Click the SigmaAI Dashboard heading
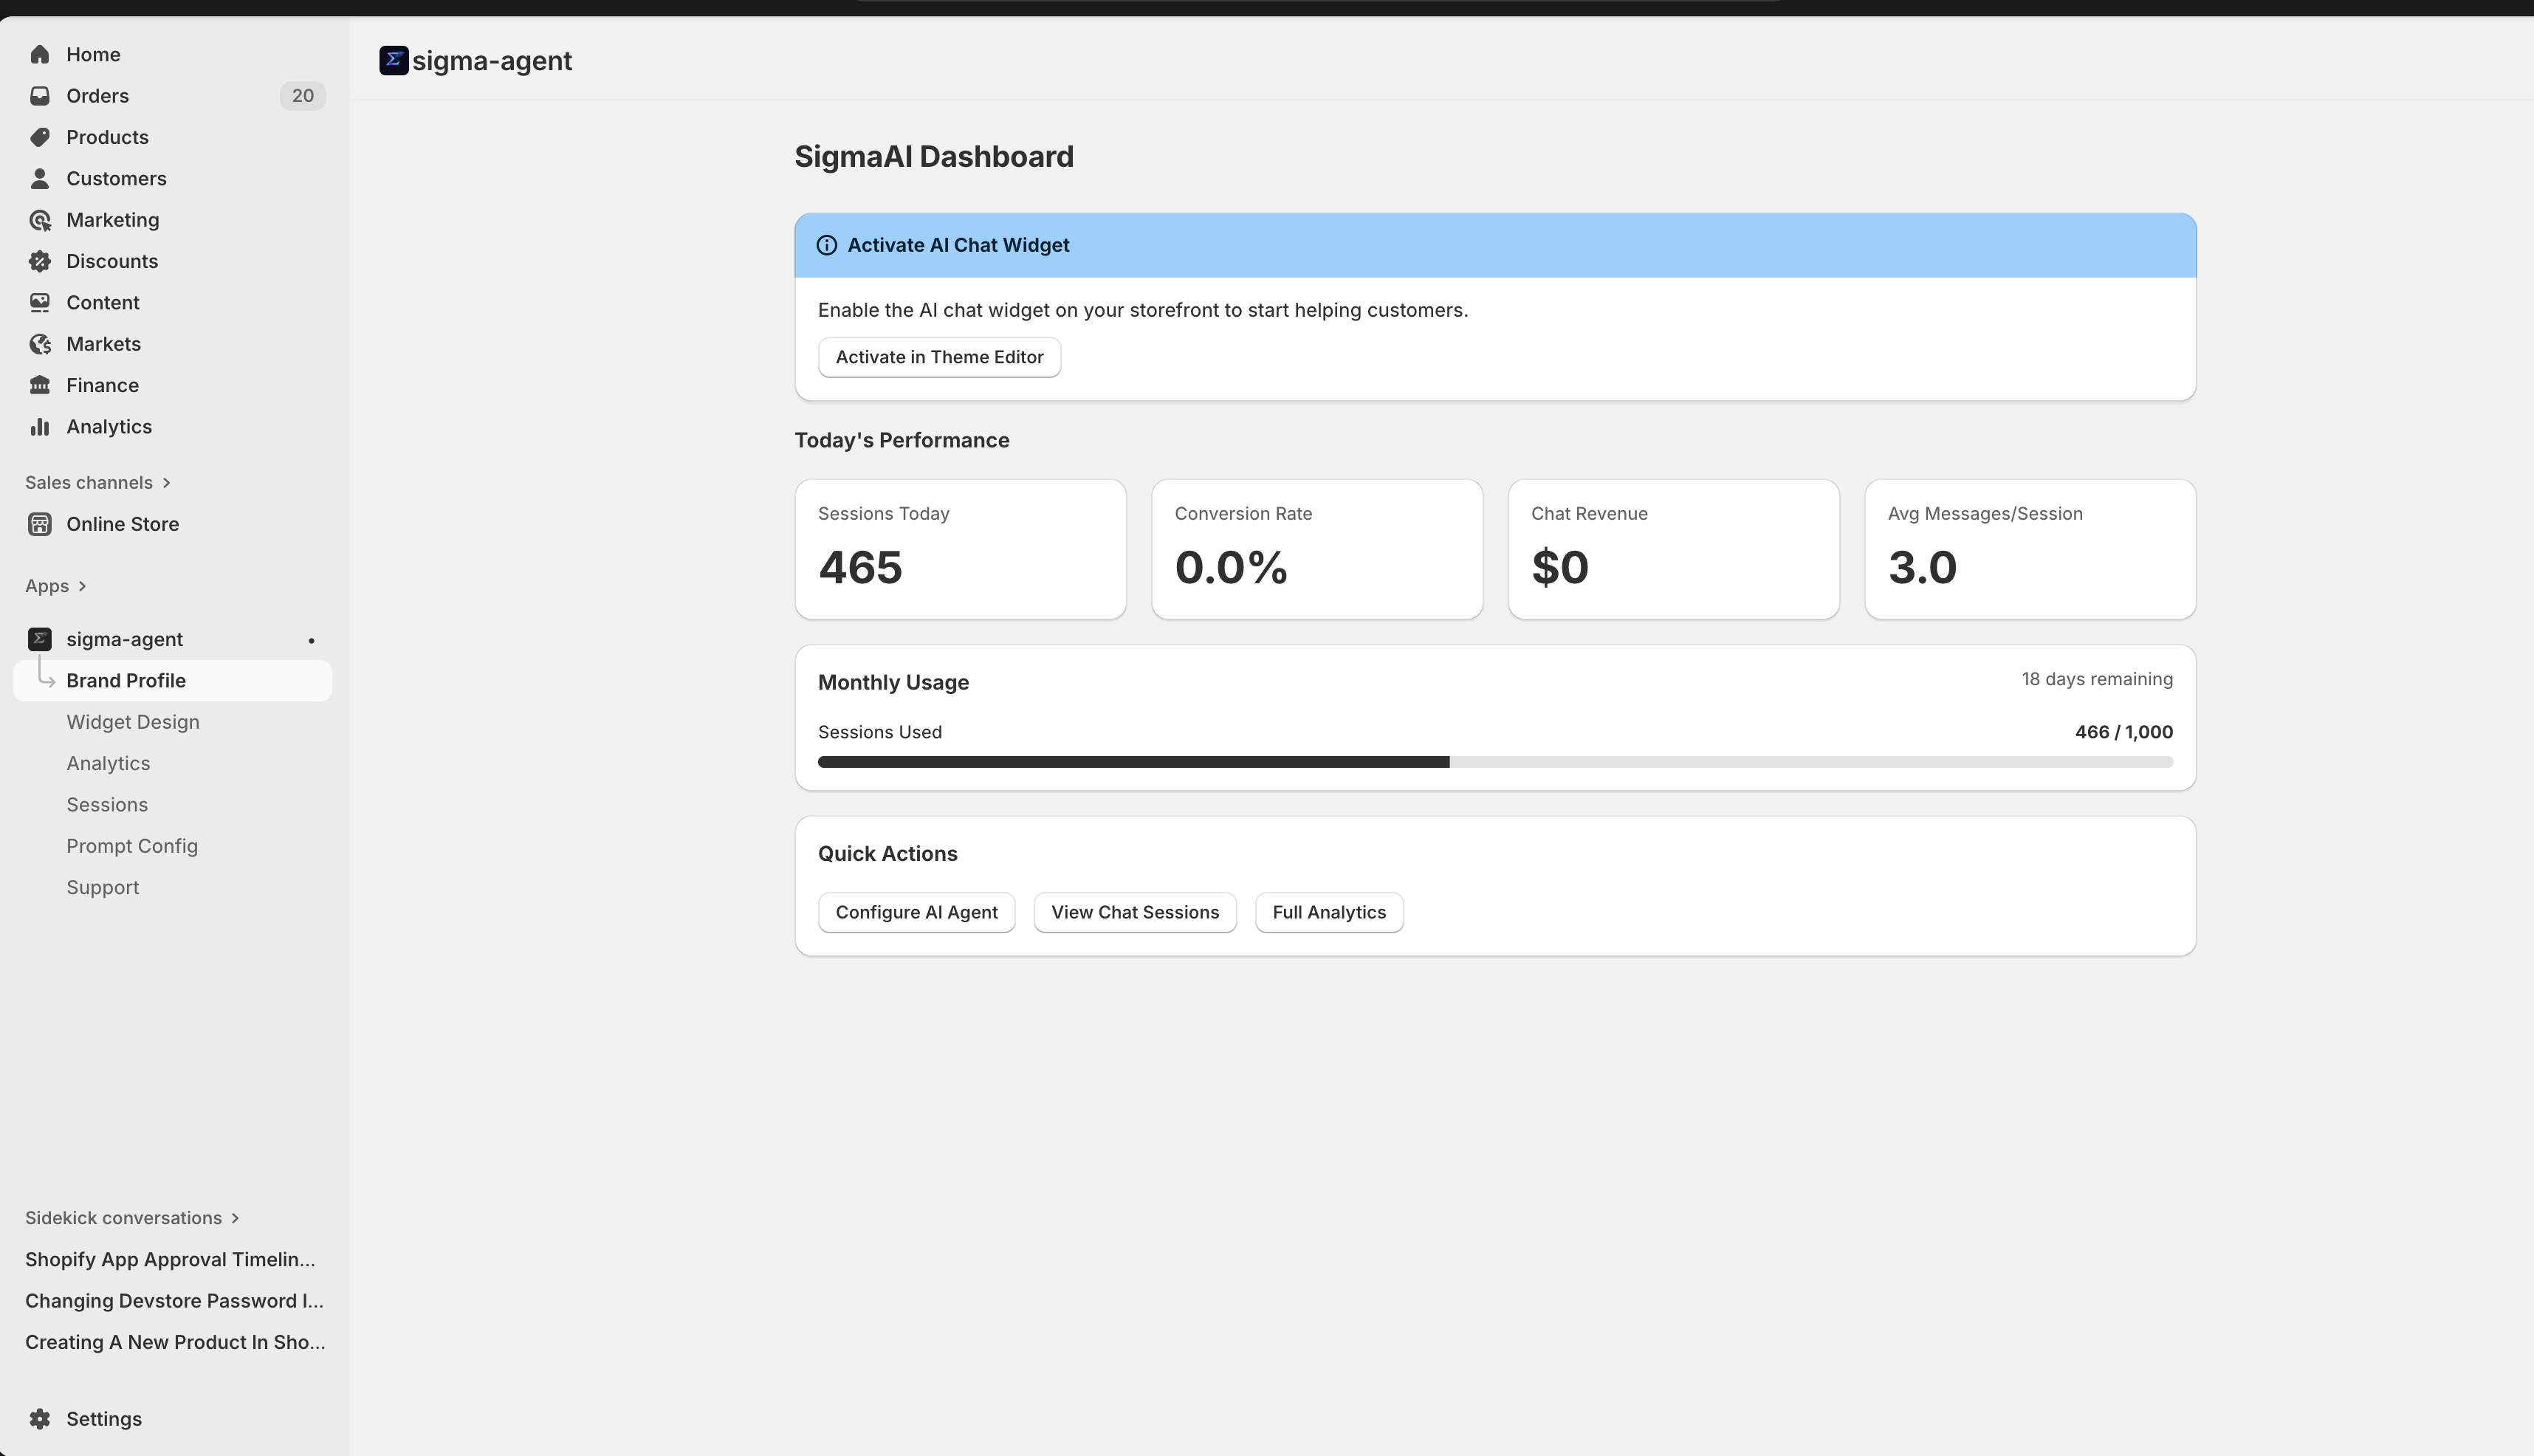2534x1456 pixels. tap(934, 157)
